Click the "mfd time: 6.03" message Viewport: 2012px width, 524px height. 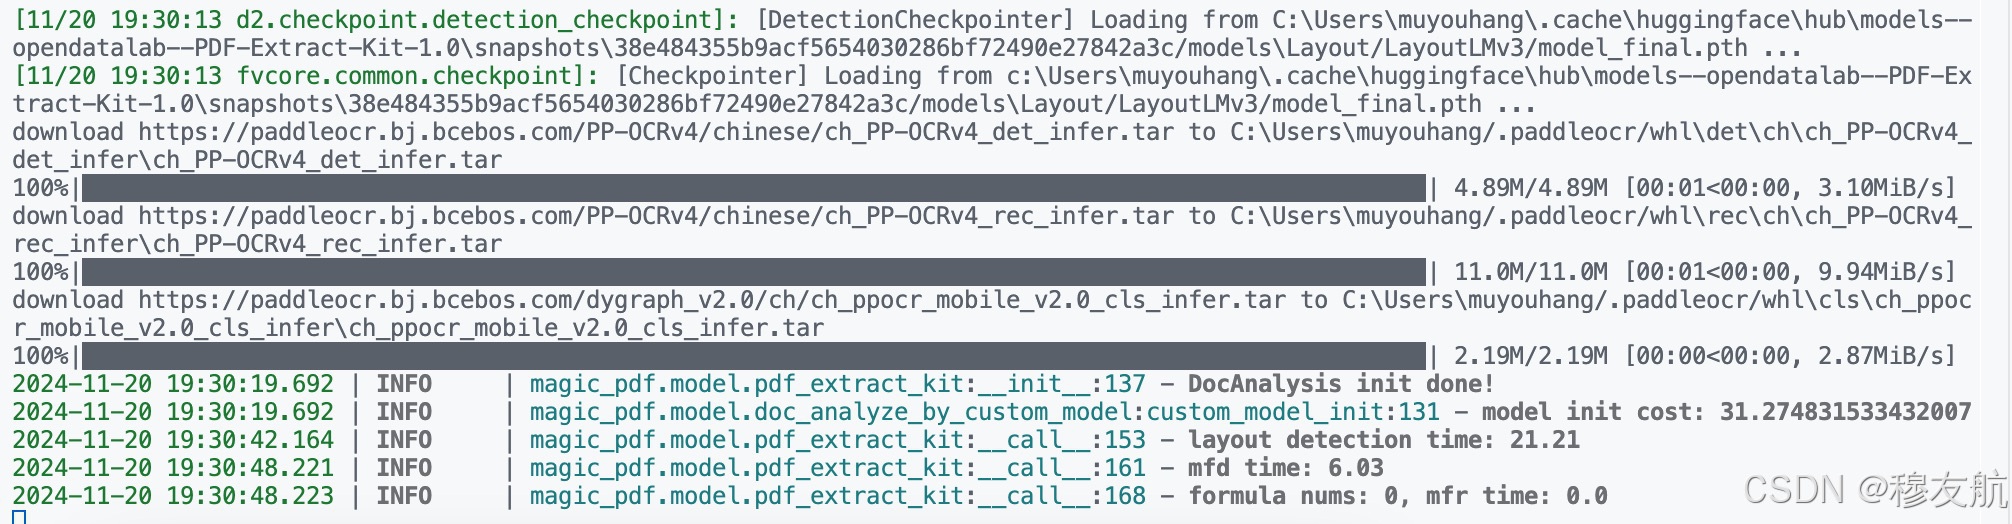(x=1286, y=468)
